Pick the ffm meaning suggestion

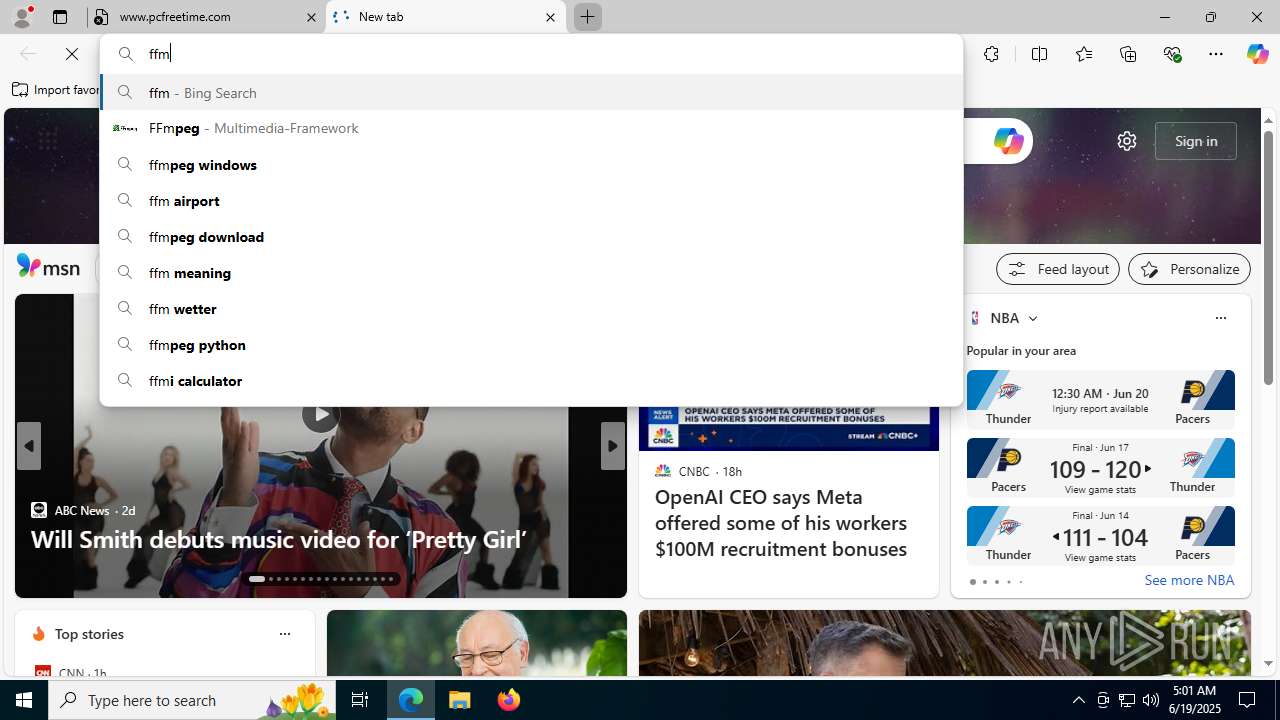tap(531, 272)
